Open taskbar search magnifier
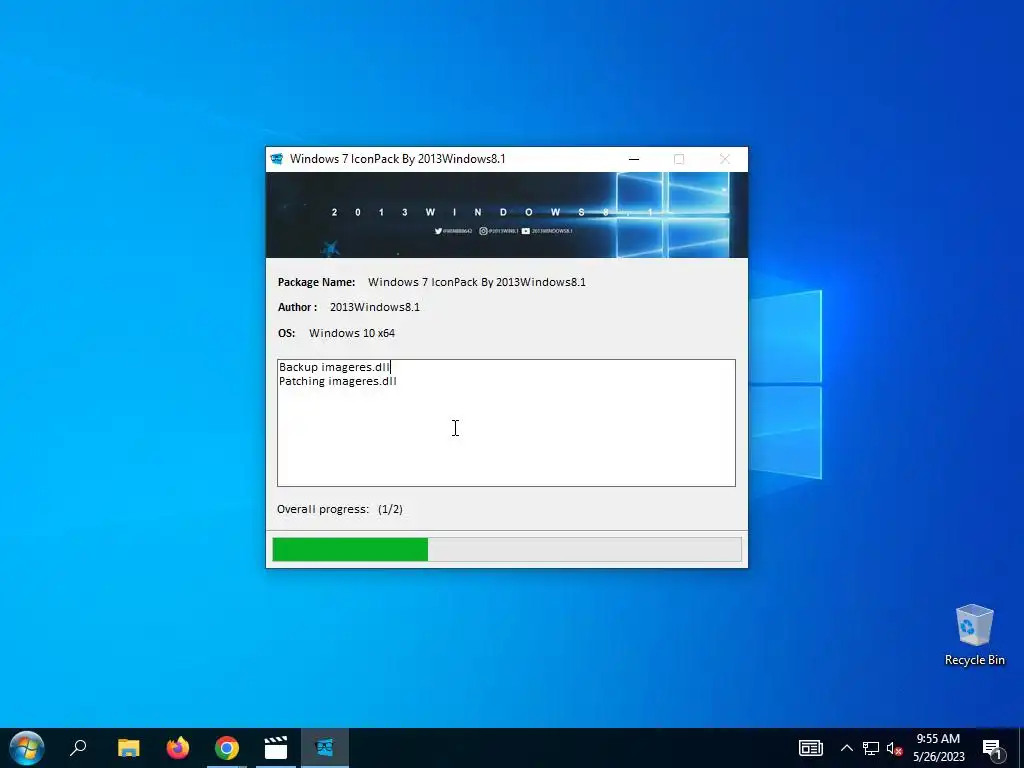Screen dimensions: 1024x768 click(x=78, y=748)
